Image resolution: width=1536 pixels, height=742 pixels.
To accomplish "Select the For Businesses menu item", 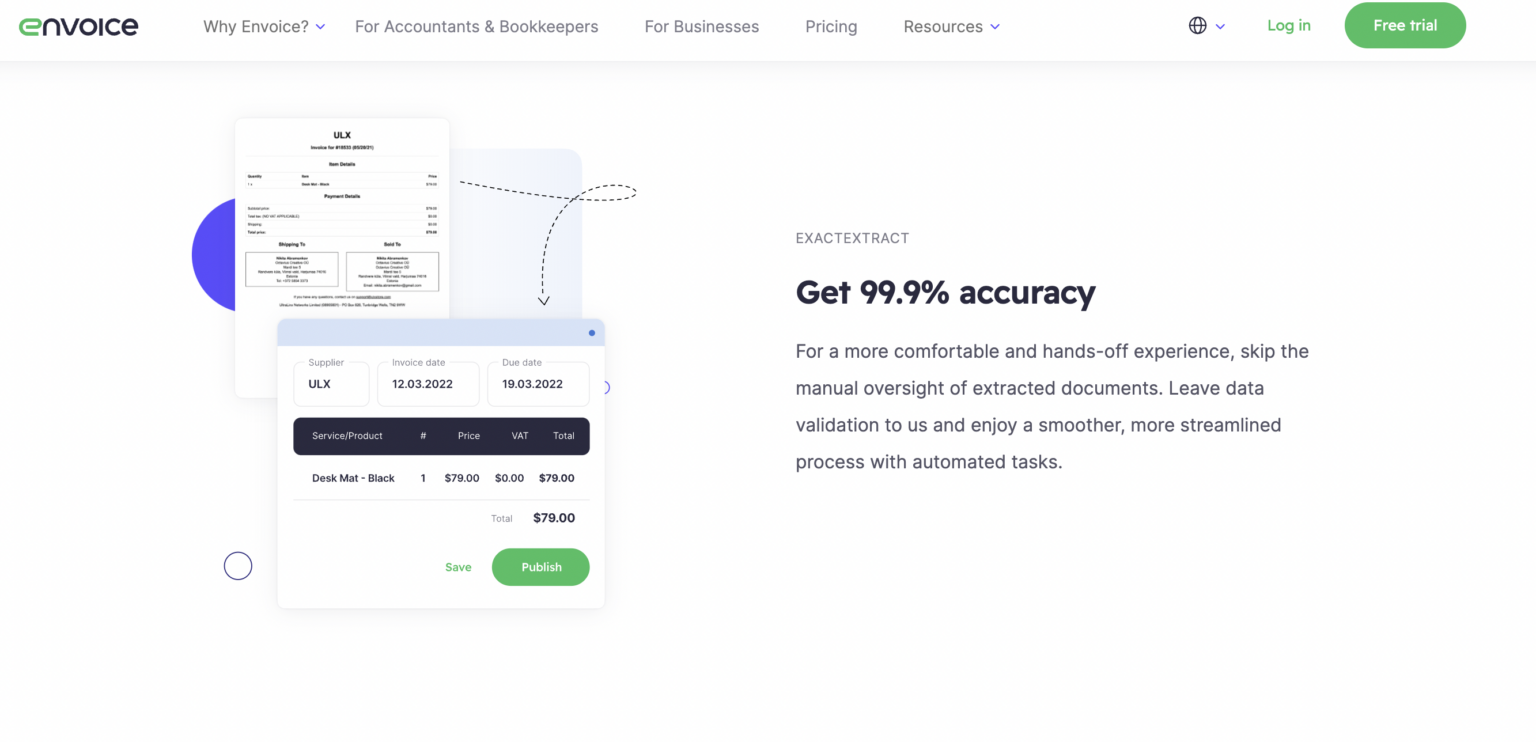I will click(701, 26).
